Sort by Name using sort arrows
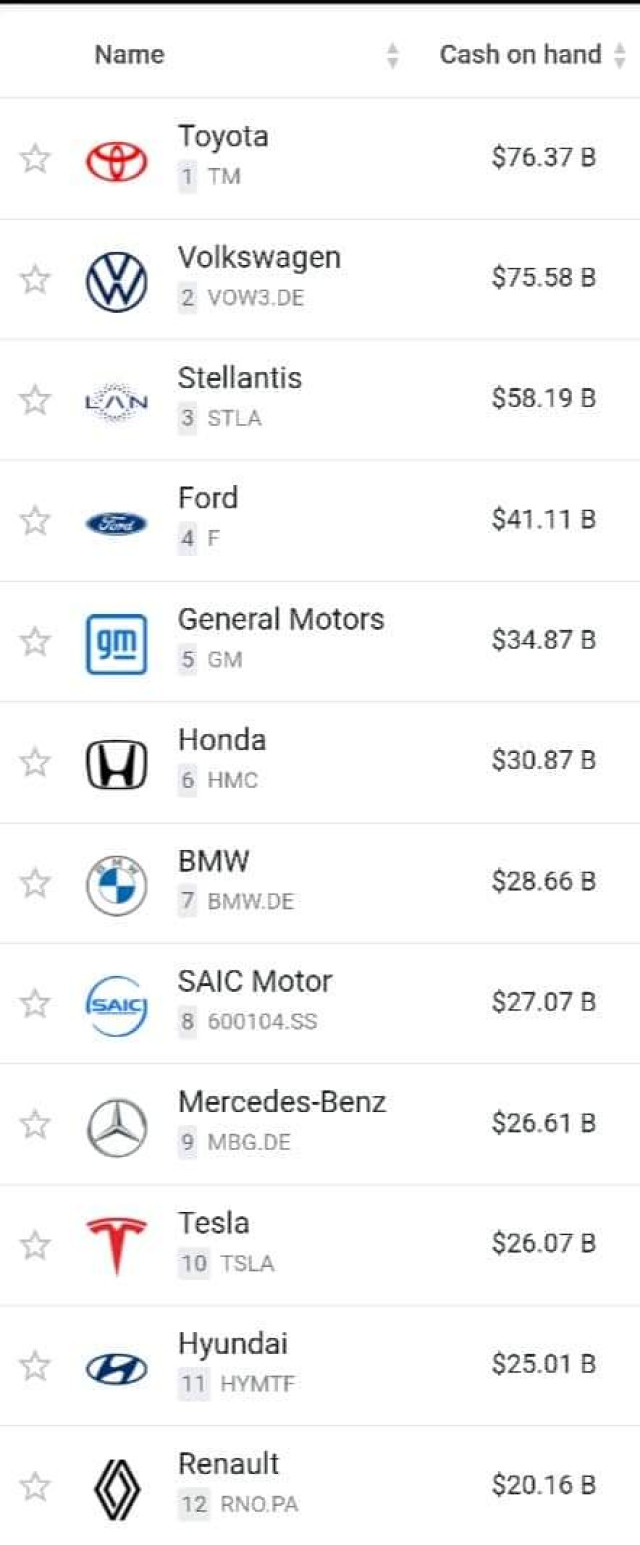The width and height of the screenshot is (640, 1545). 393,55
